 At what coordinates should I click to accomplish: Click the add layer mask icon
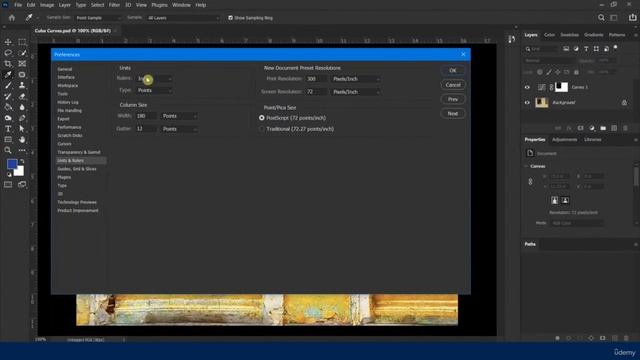[580, 128]
